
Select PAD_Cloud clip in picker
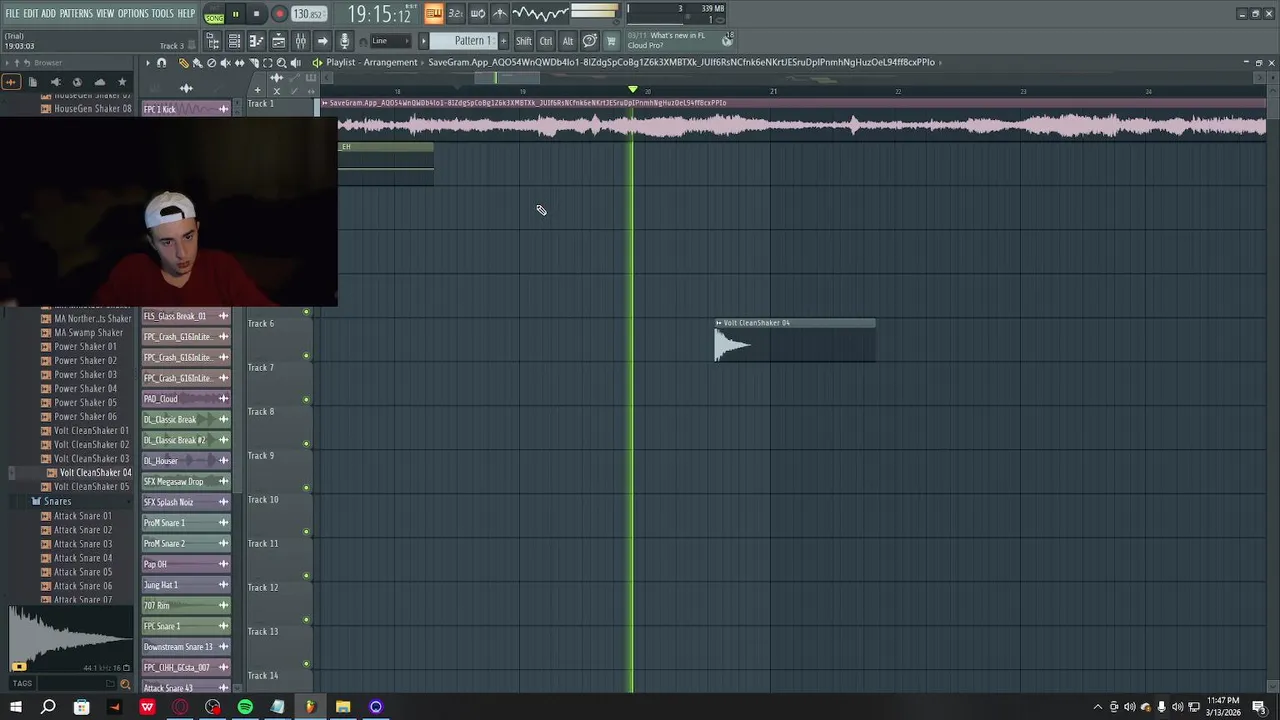coord(186,399)
